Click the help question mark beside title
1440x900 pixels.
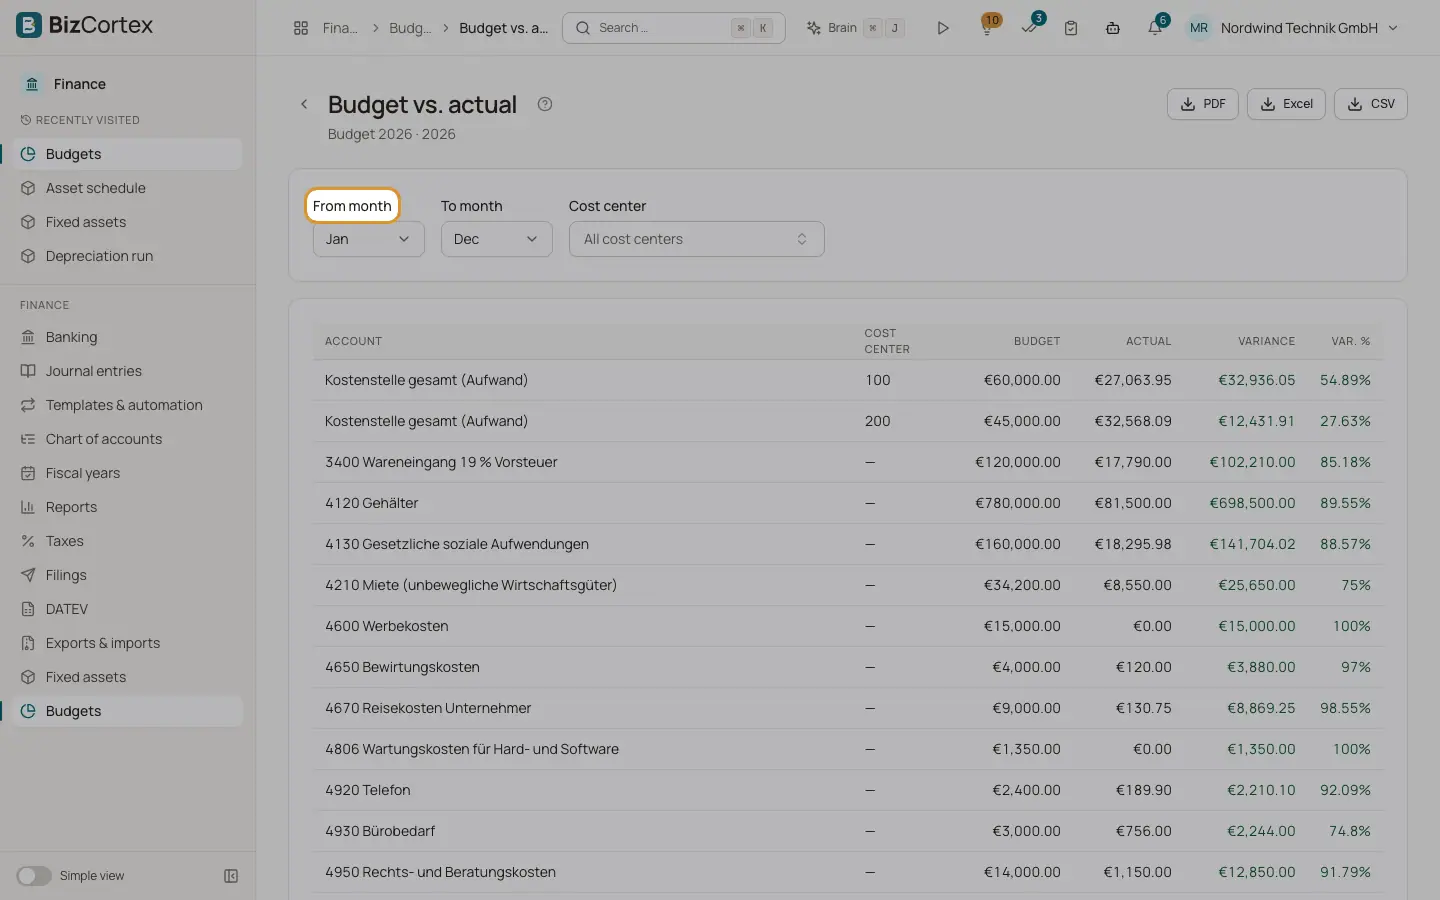tap(545, 104)
